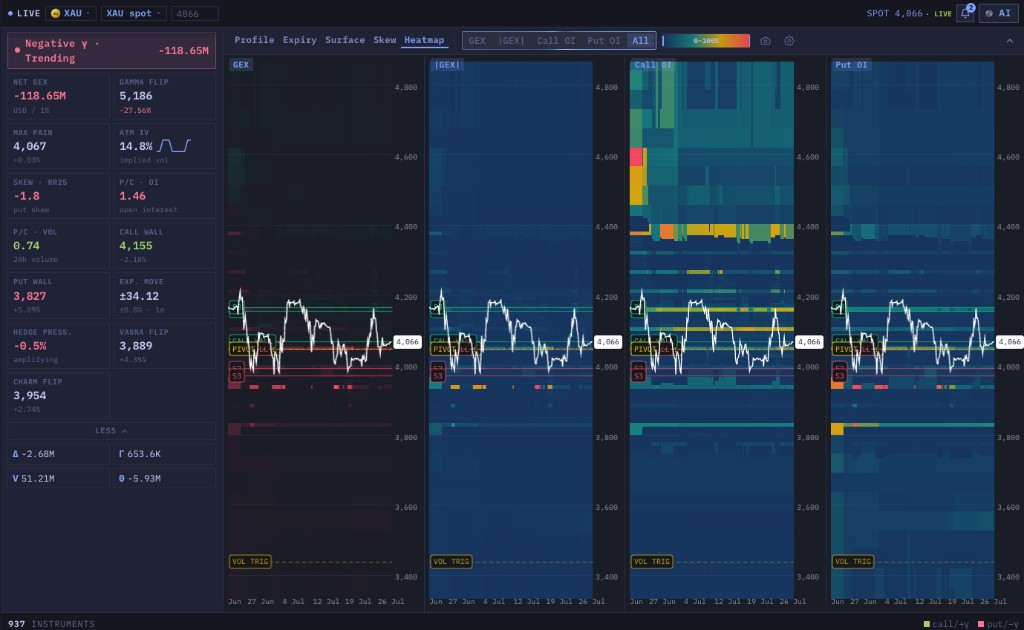Click the gamma Γ 653.6K value
Image resolution: width=1024 pixels, height=630 pixels.
(x=164, y=454)
